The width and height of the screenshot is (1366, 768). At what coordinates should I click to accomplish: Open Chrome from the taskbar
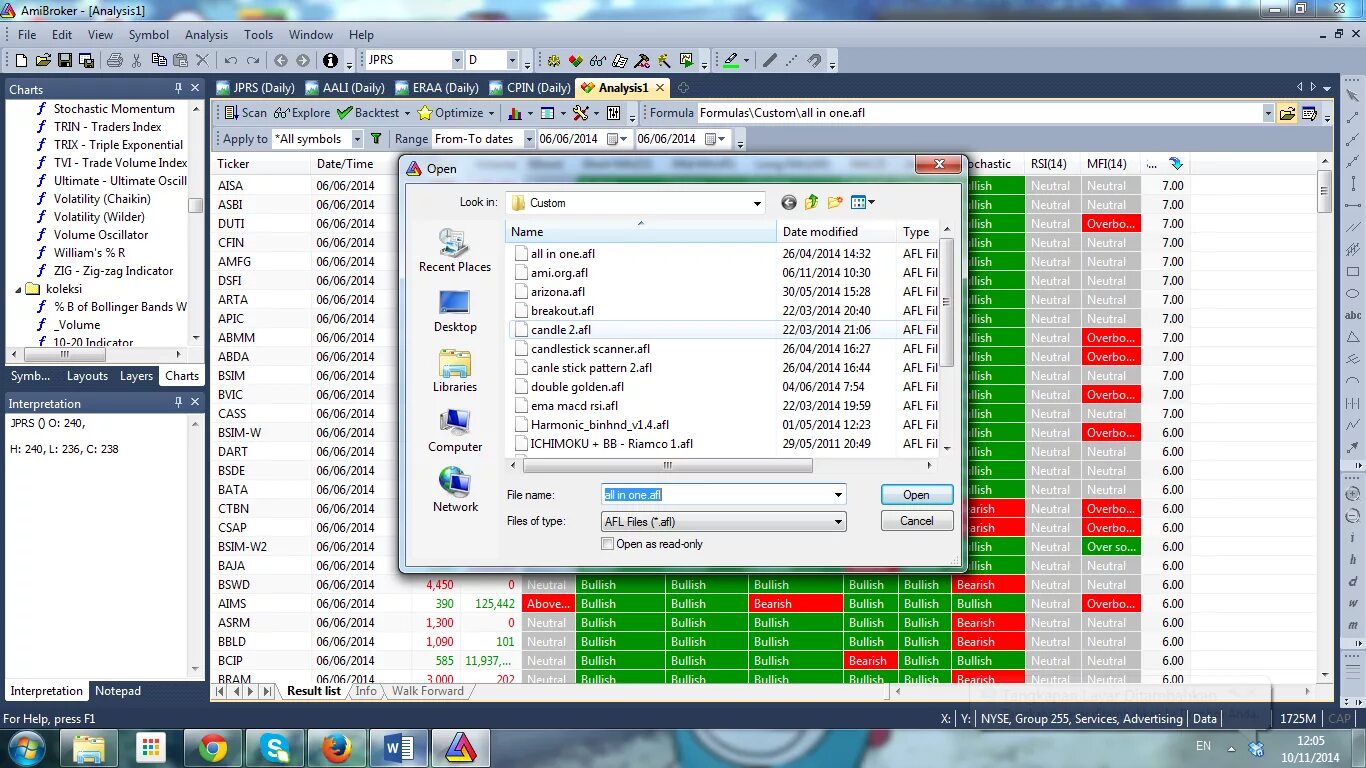pyautogui.click(x=213, y=747)
